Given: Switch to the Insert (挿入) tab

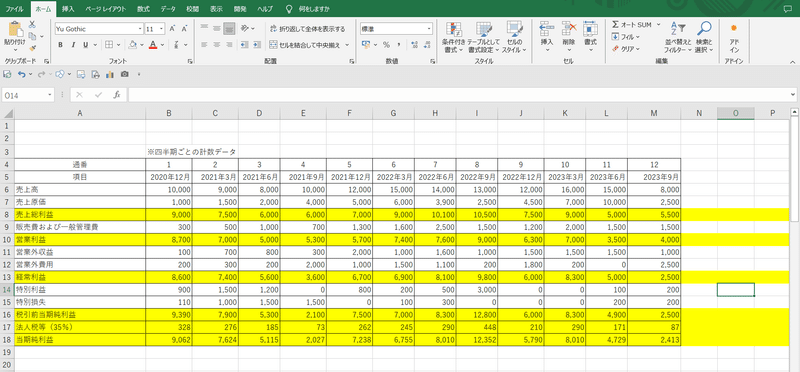Looking at the screenshot, I should [68, 9].
